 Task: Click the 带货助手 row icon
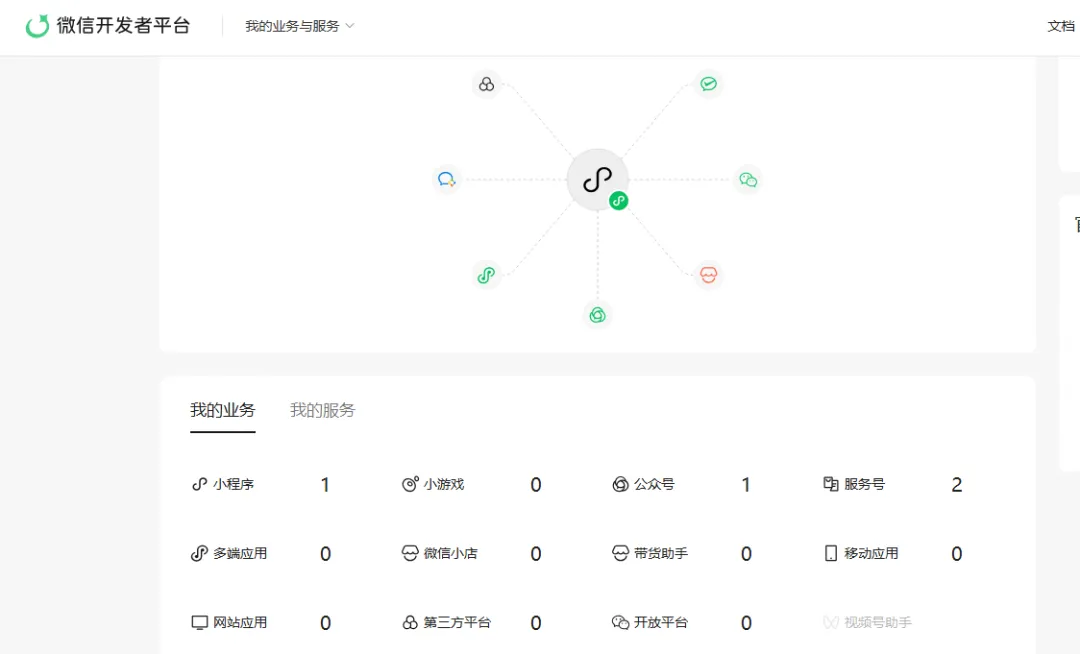tap(620, 553)
